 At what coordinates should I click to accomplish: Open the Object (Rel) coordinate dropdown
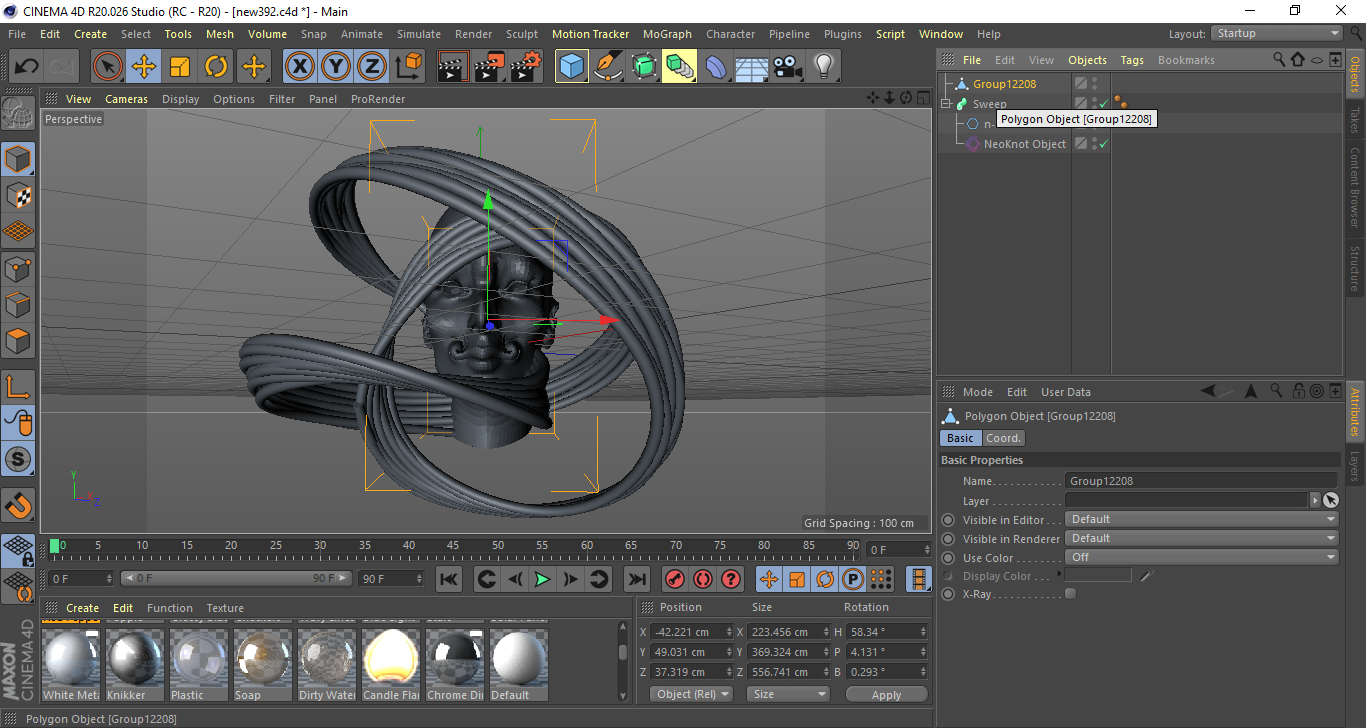[x=691, y=694]
